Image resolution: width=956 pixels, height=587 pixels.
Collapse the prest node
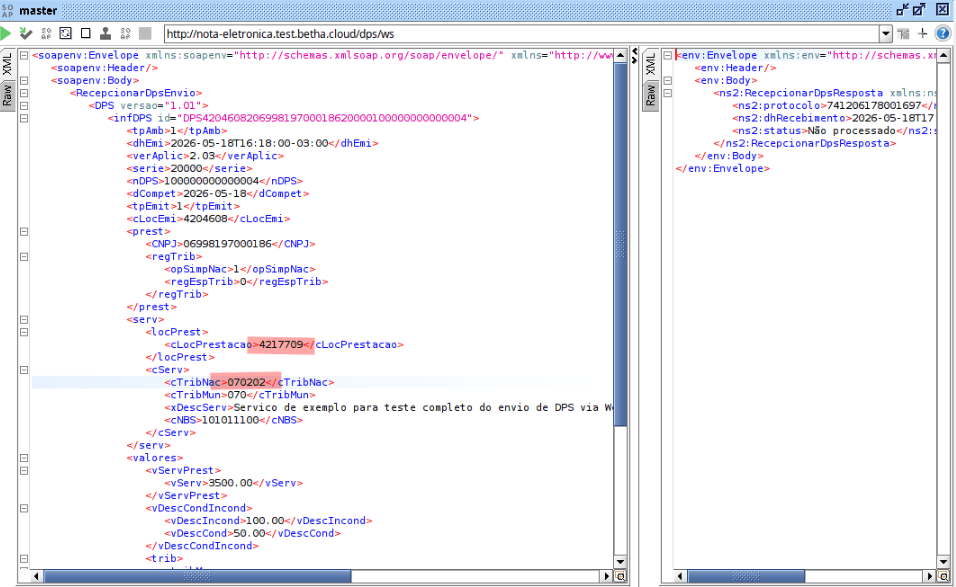coord(24,232)
